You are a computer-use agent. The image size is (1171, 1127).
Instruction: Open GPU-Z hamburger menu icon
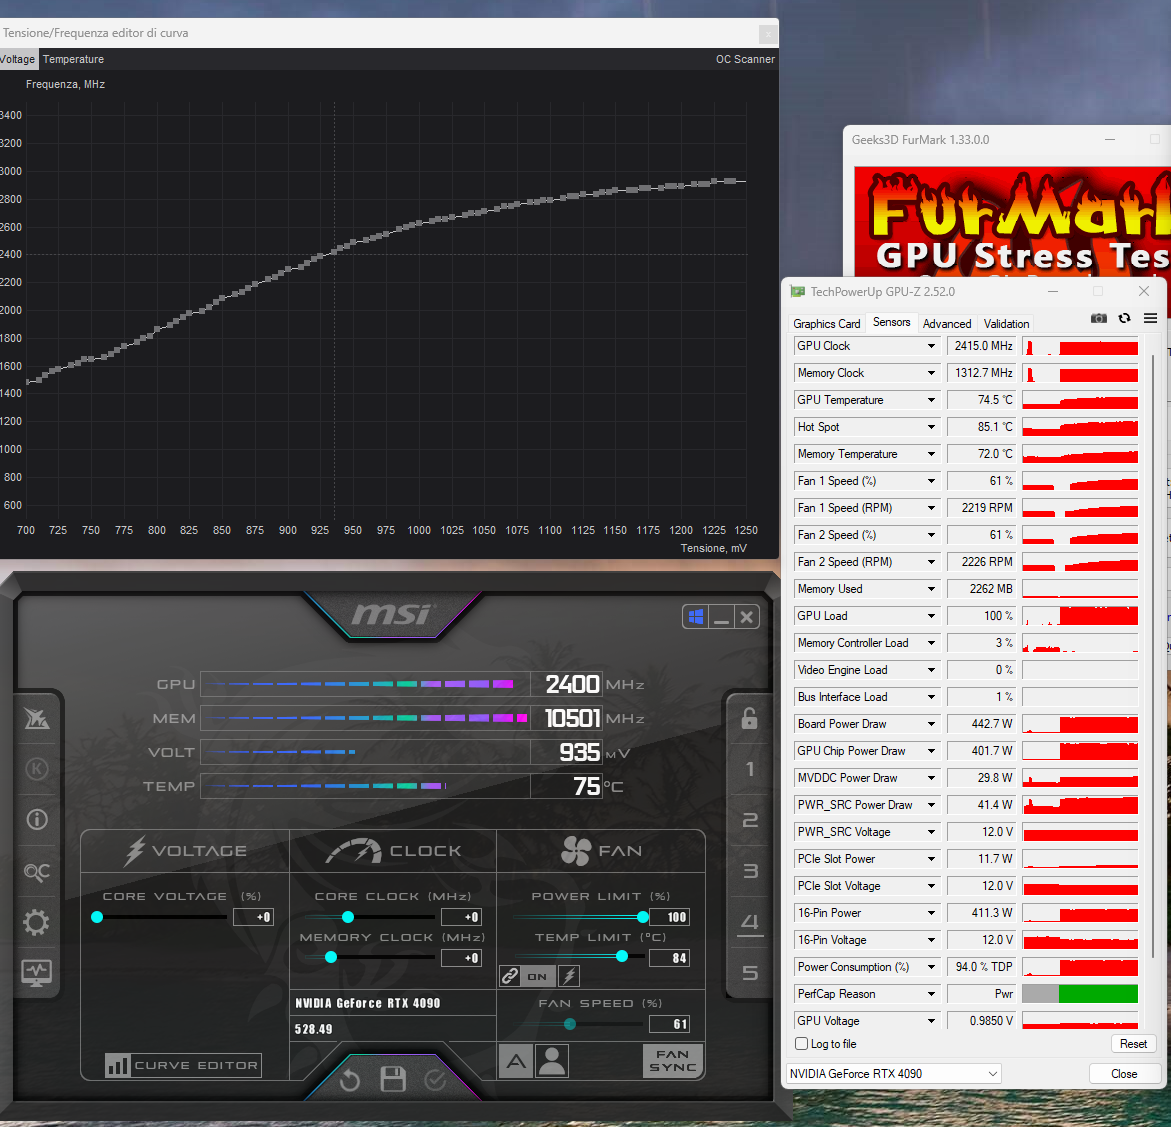pos(1150,318)
